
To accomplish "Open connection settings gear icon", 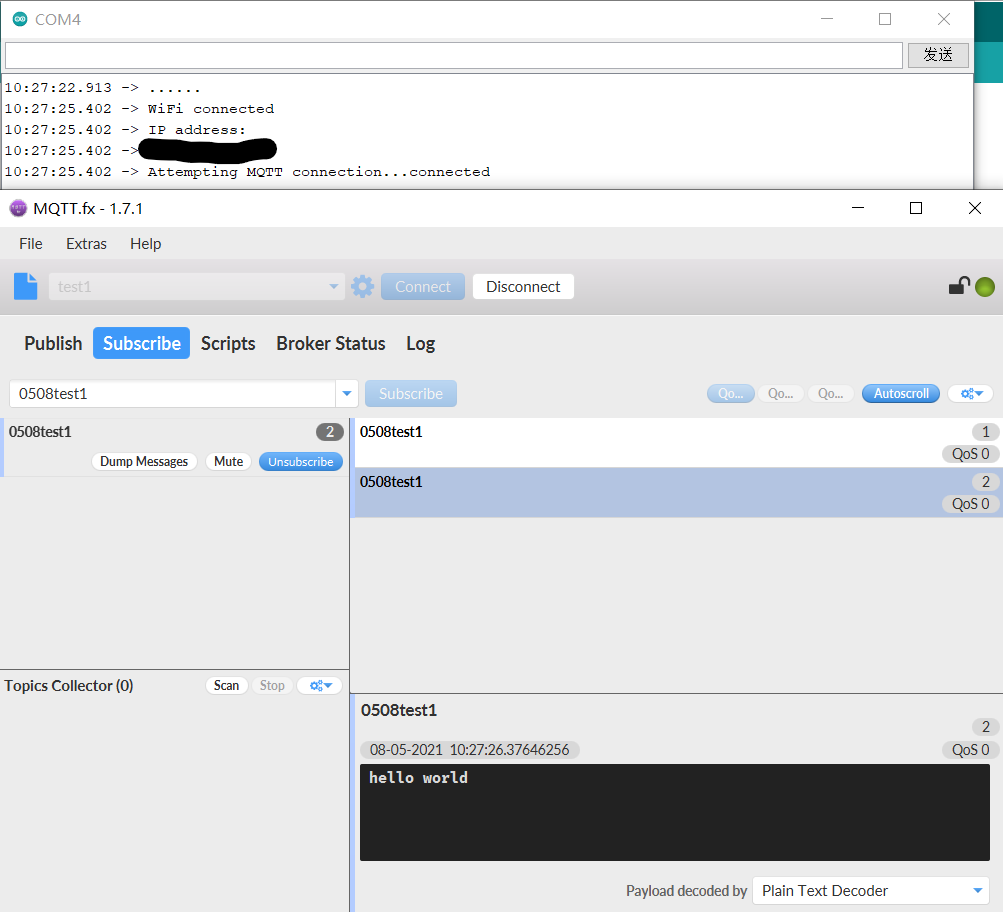I will point(363,287).
